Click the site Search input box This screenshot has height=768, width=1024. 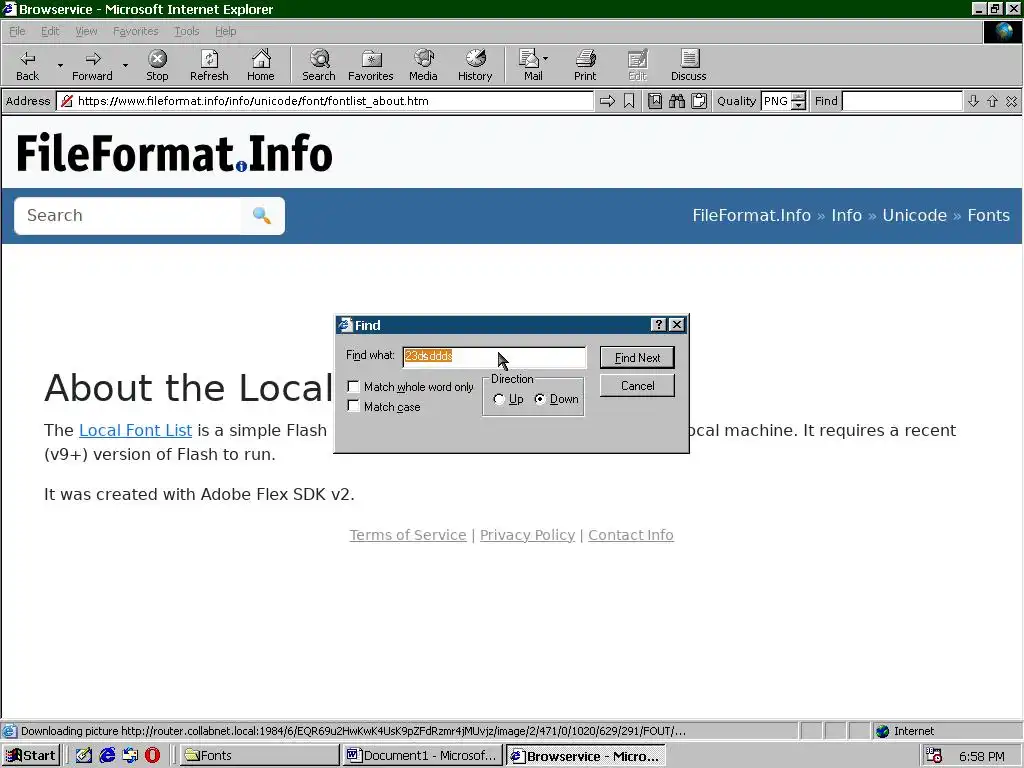point(129,216)
